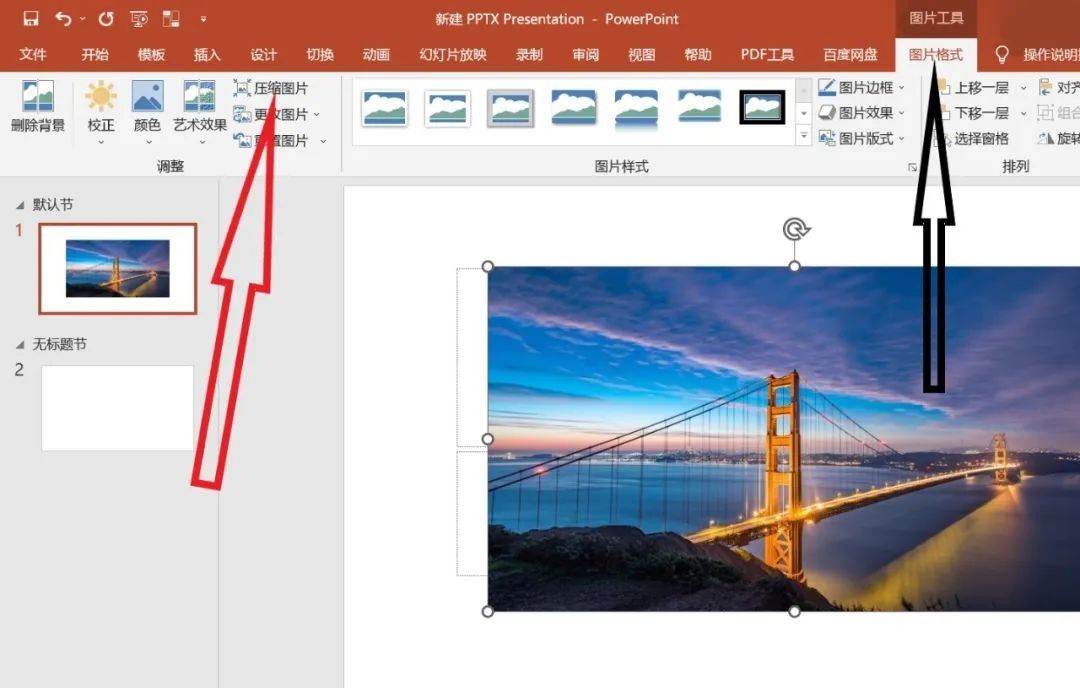Screen dimensions: 1080x688
Task: Undo the last action
Action: [63, 19]
